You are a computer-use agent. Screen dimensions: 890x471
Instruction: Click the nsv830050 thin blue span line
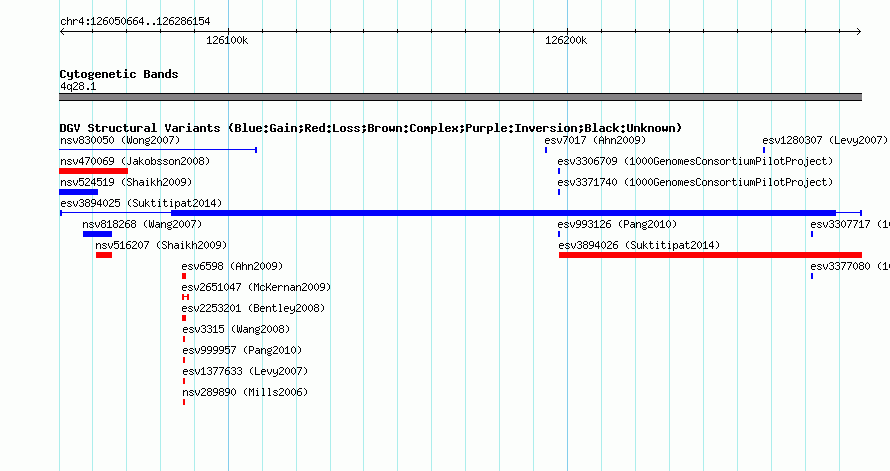pyautogui.click(x=158, y=150)
